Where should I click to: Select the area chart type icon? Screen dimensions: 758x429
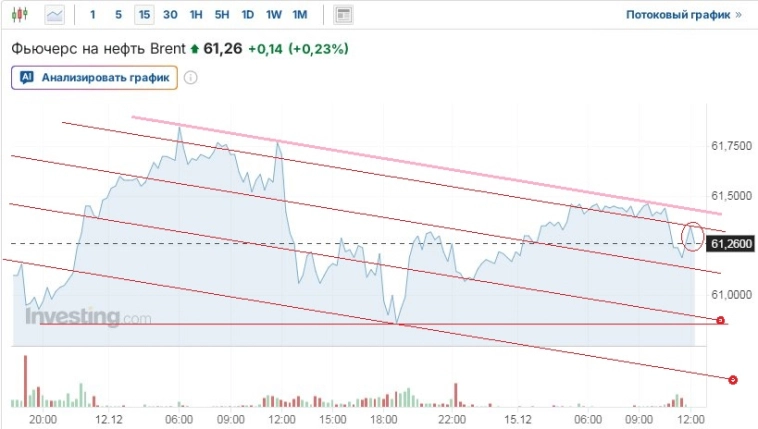click(x=54, y=15)
